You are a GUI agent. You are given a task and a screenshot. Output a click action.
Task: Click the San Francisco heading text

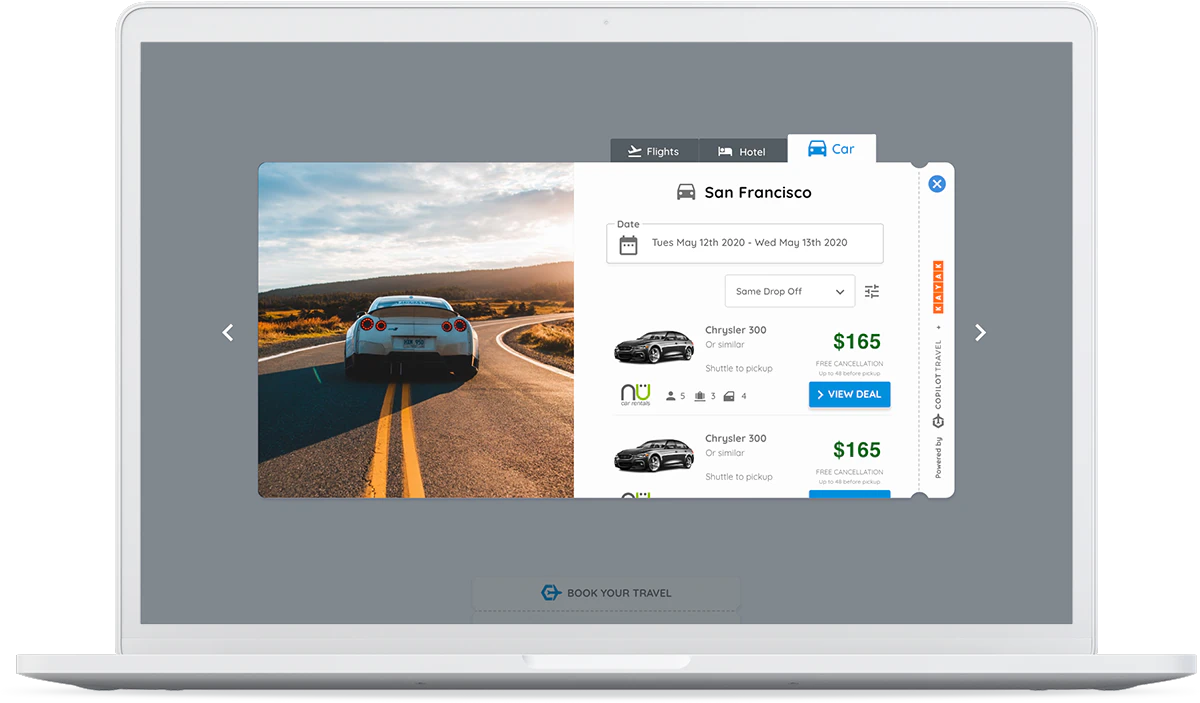(758, 192)
